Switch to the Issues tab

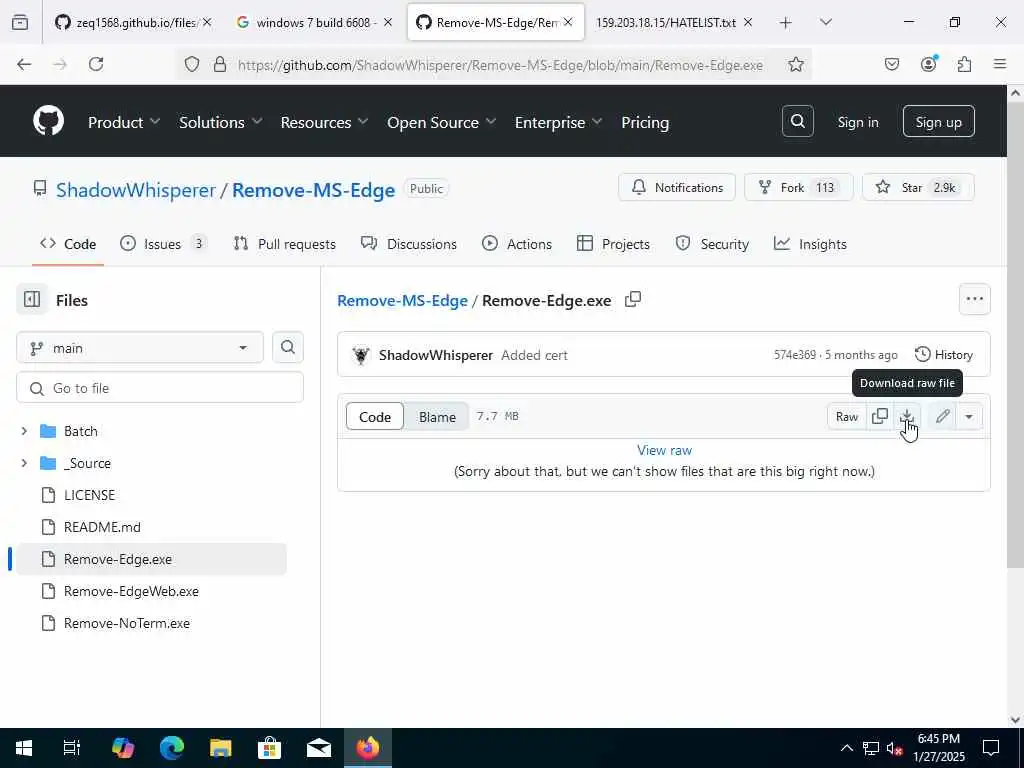point(163,244)
